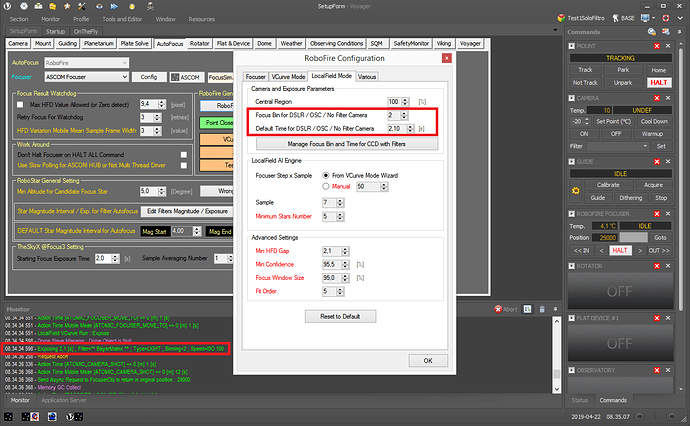This screenshot has height=426, width=690.
Task: Adjust the Focus Bin spinner arrows
Action: click(x=404, y=115)
